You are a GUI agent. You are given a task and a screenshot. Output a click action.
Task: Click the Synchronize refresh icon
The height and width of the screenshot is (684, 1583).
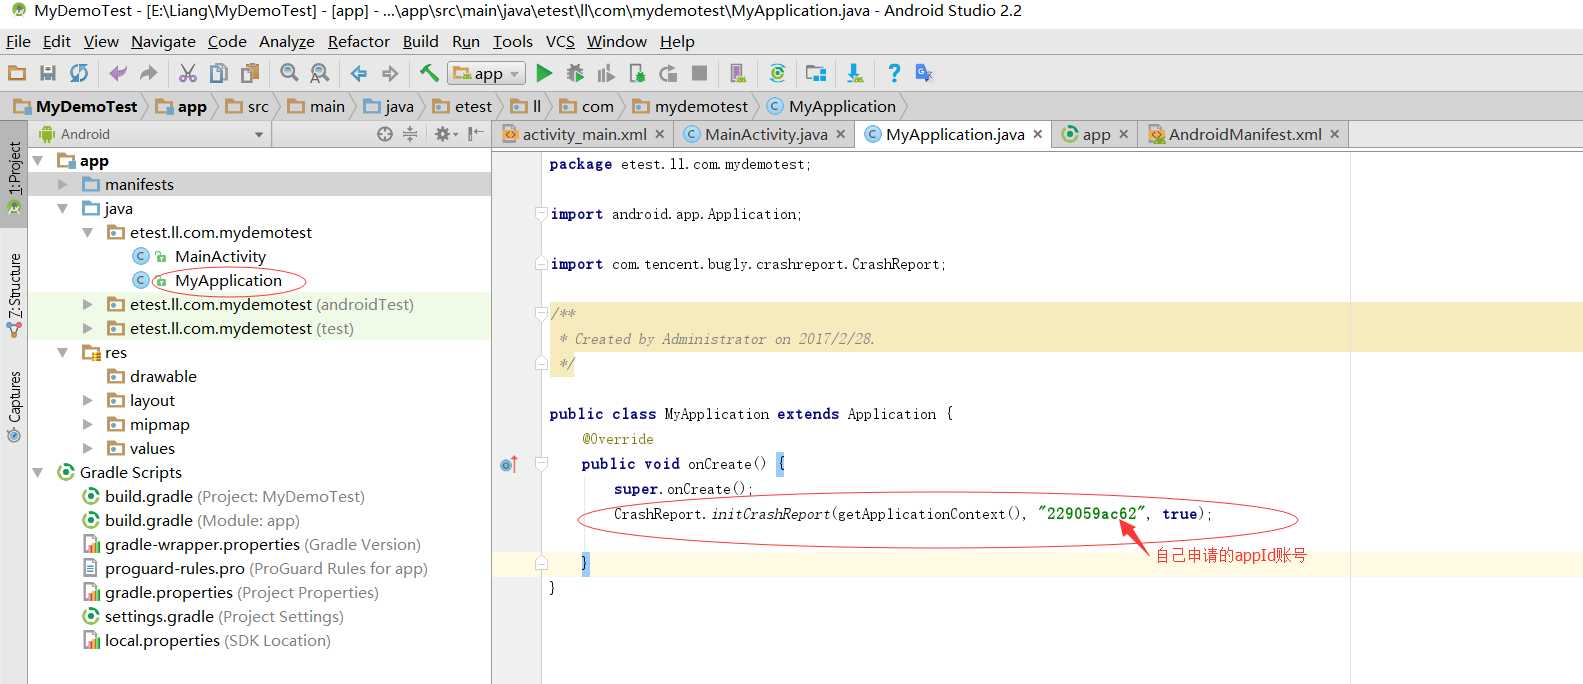78,73
